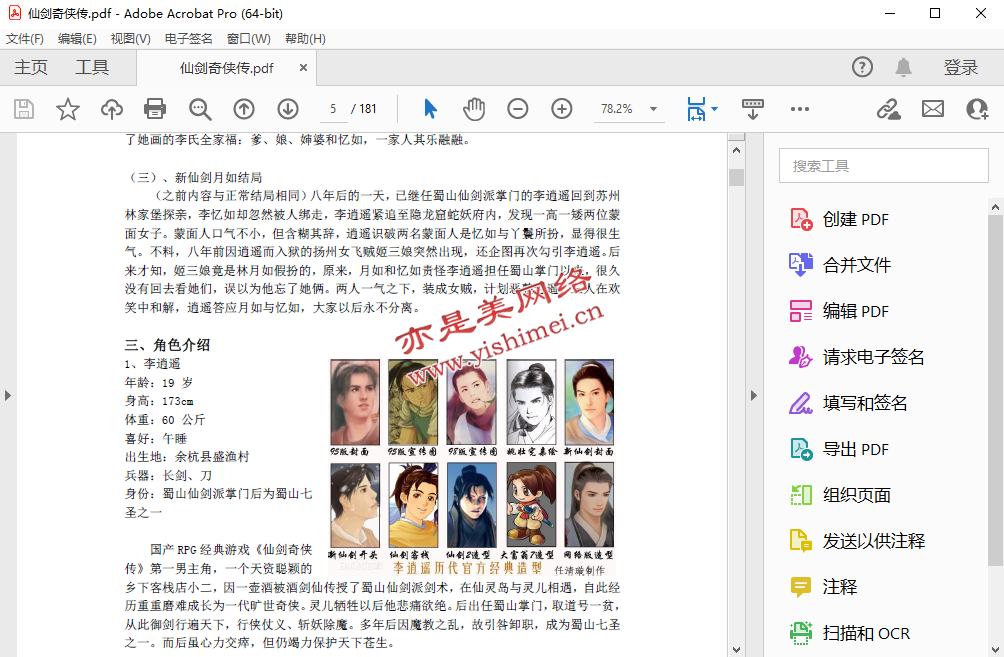Open notifications bell
Viewport: 1004px width, 657px height.
point(903,67)
